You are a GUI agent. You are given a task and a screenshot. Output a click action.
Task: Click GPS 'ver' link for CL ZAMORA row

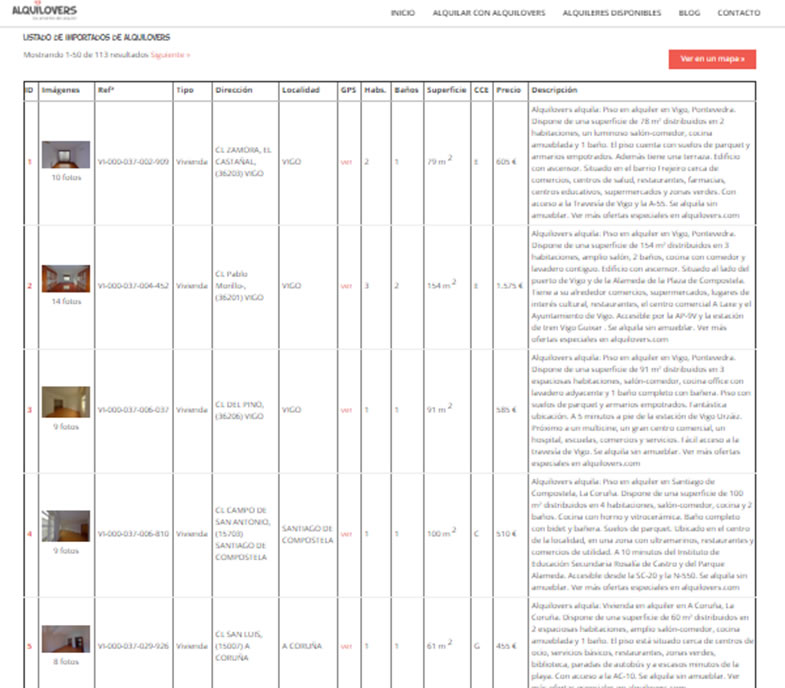pyautogui.click(x=346, y=162)
